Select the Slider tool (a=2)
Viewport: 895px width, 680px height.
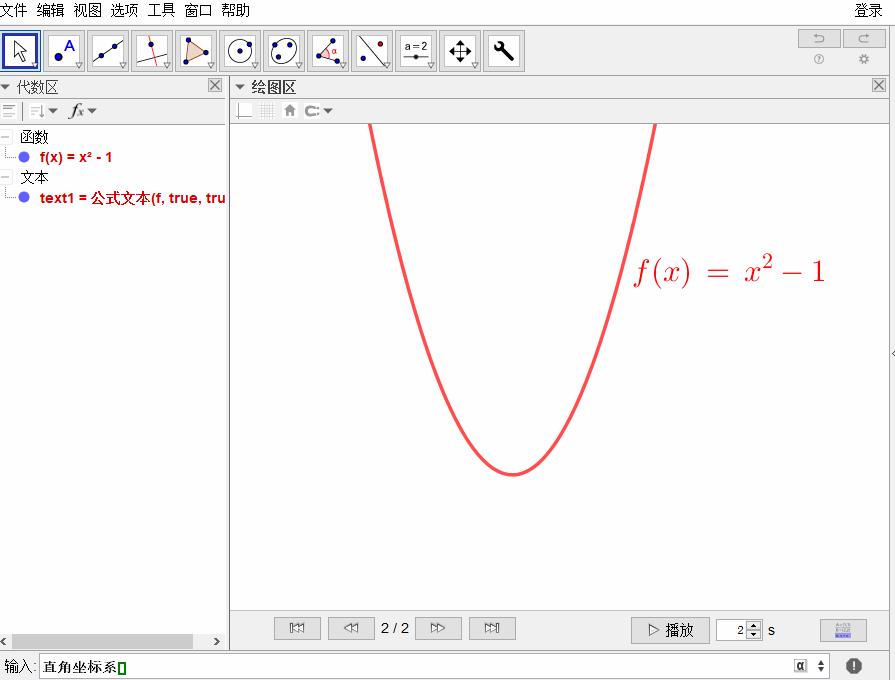(416, 50)
